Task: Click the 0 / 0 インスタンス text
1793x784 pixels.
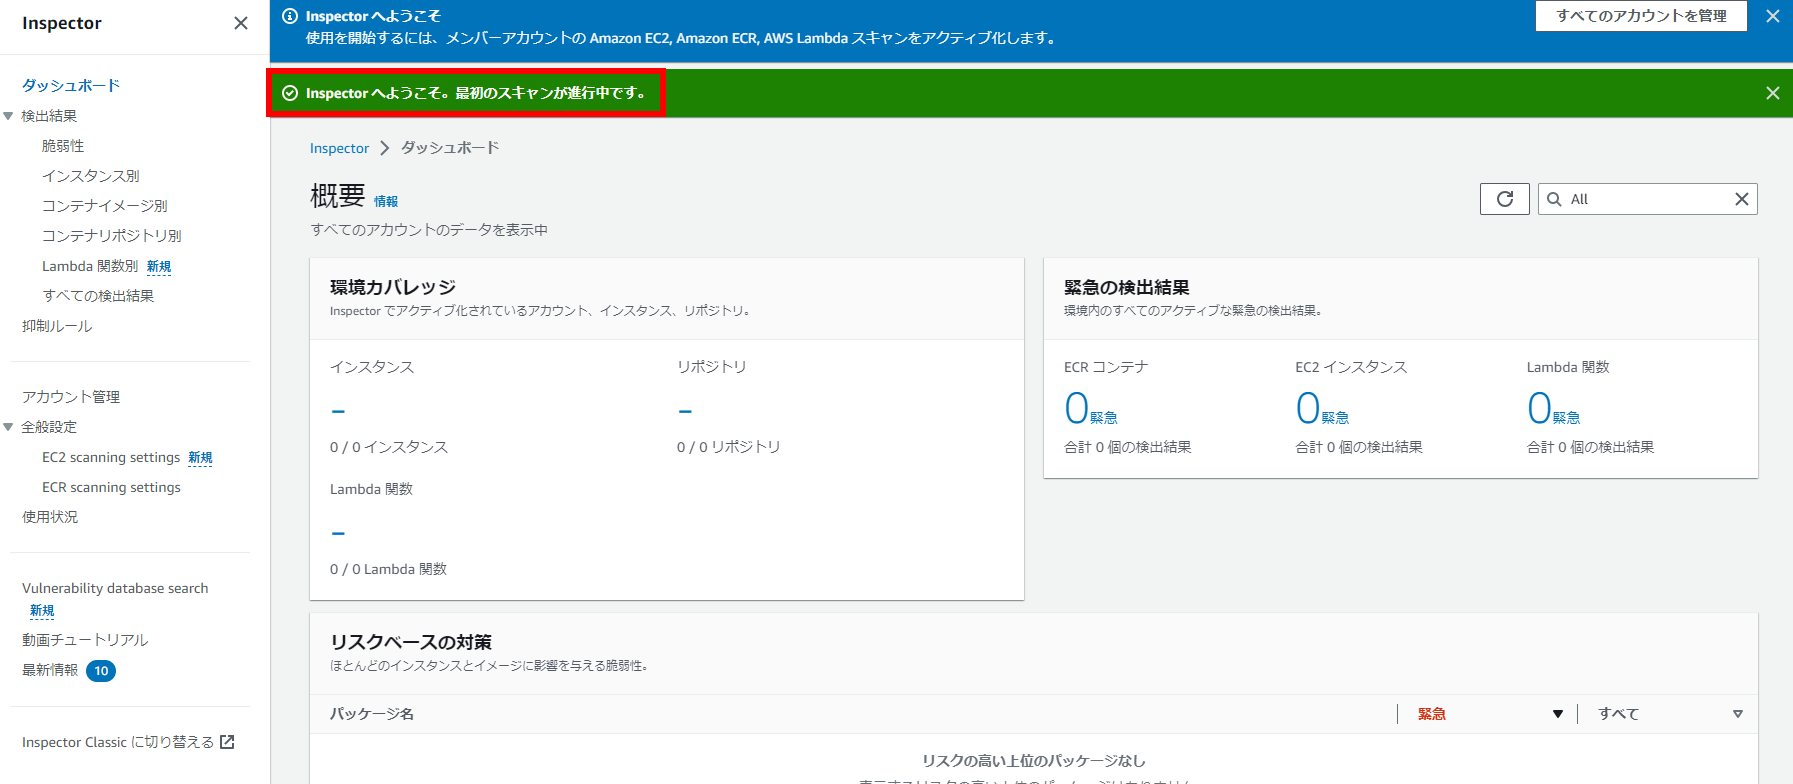Action: (389, 447)
